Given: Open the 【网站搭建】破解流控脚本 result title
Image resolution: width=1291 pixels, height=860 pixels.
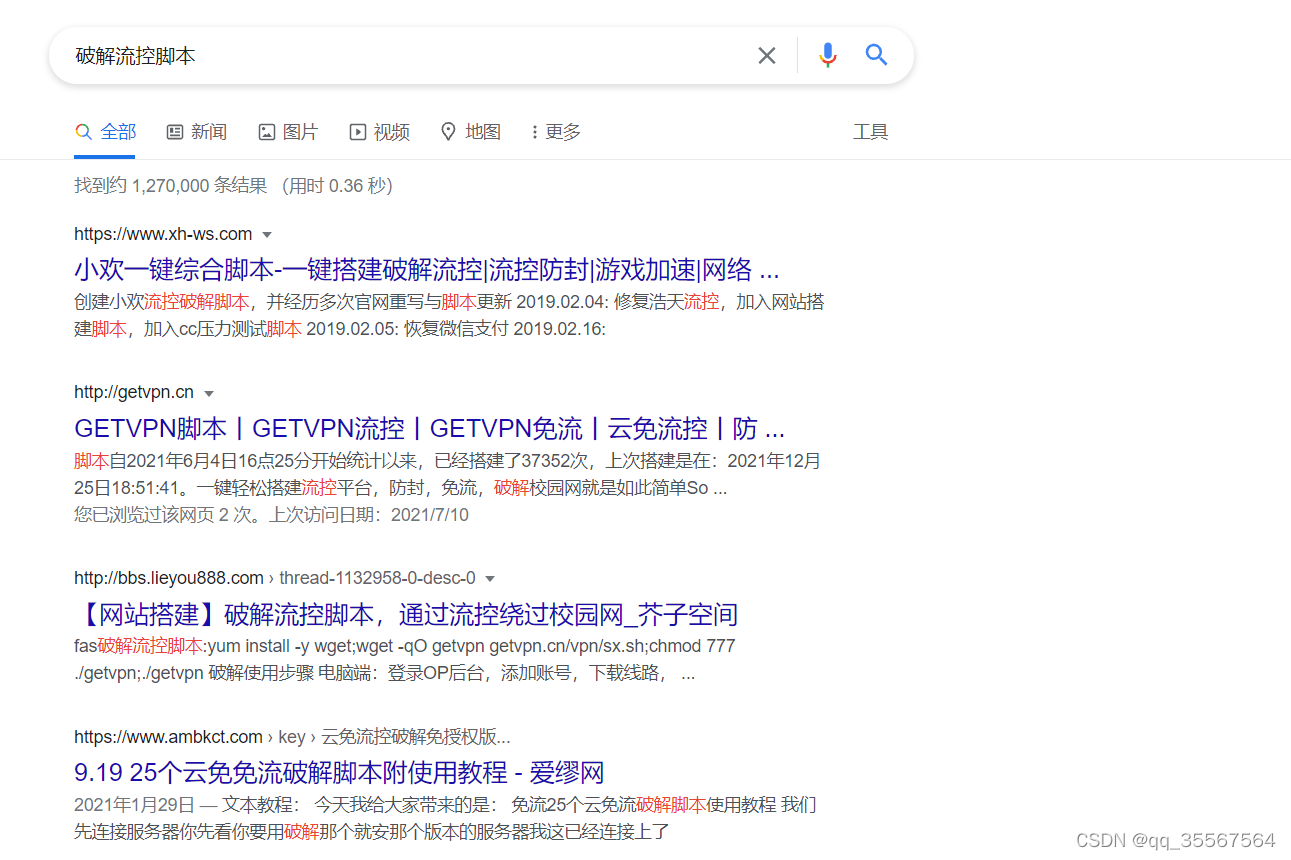Looking at the screenshot, I should (406, 614).
